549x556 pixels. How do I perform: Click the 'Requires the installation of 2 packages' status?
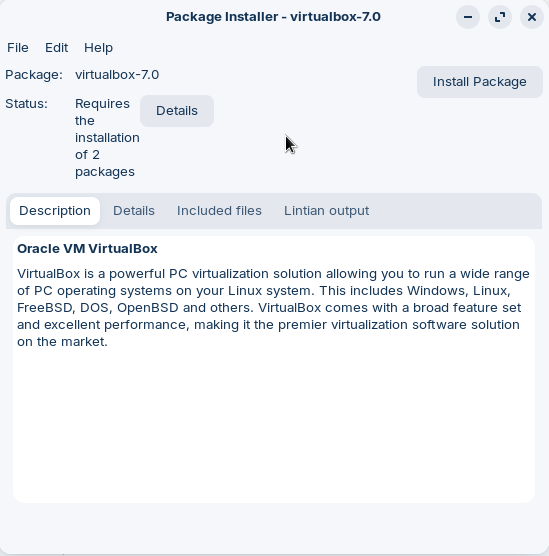[107, 138]
